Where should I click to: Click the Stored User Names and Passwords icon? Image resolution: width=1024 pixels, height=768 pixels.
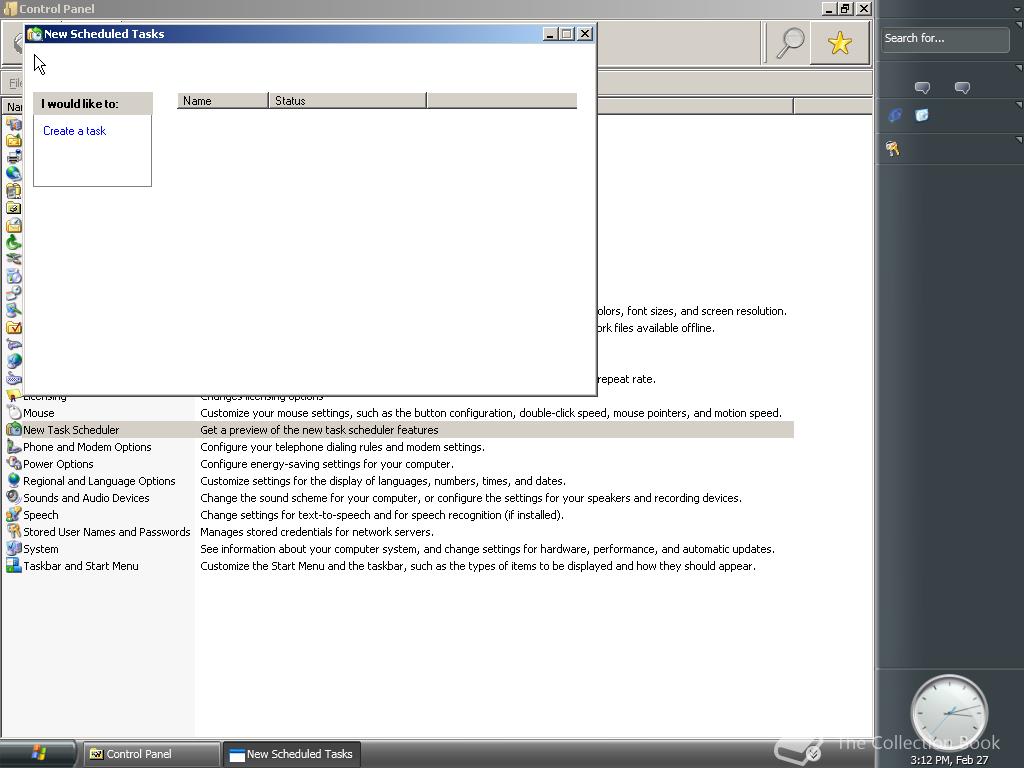pos(14,532)
